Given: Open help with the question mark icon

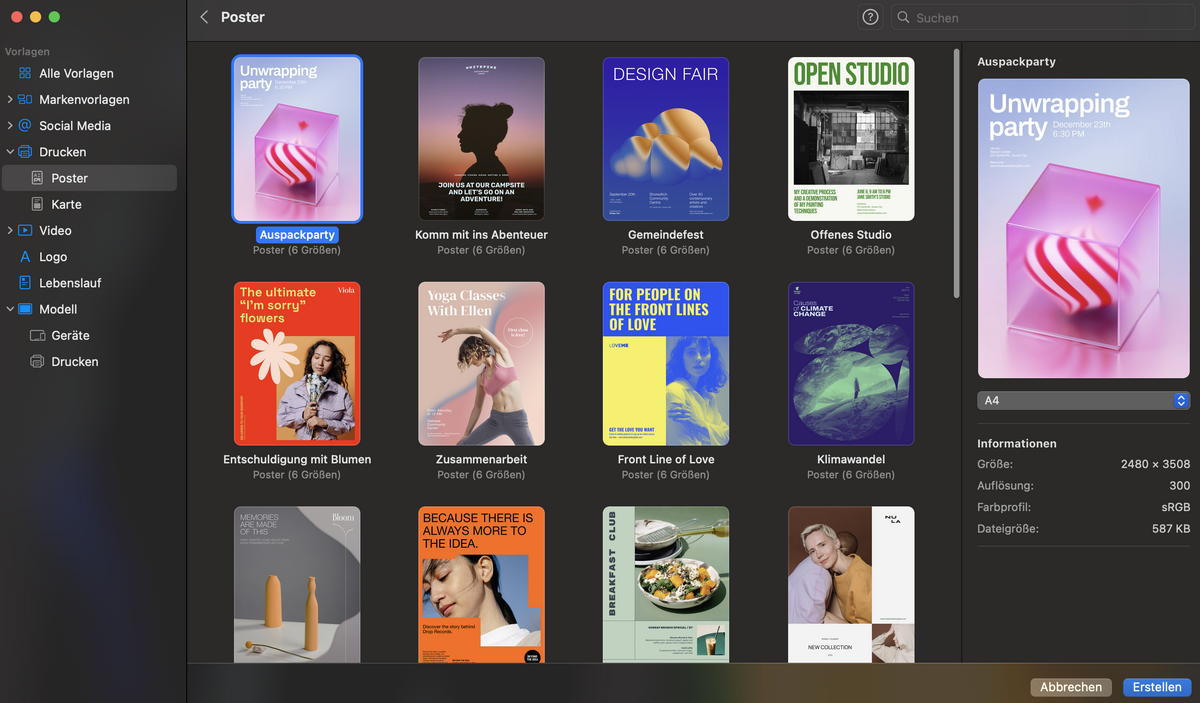Looking at the screenshot, I should pos(871,17).
